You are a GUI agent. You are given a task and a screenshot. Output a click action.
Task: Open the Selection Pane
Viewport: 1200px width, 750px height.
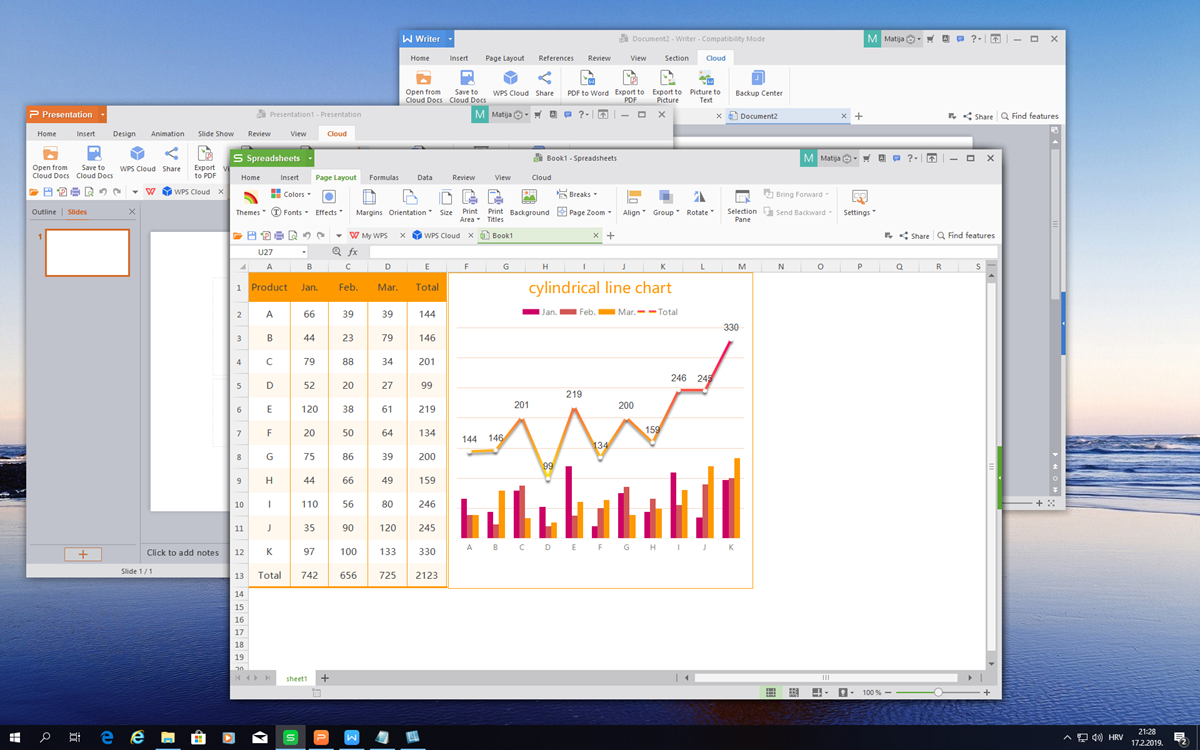tap(742, 205)
